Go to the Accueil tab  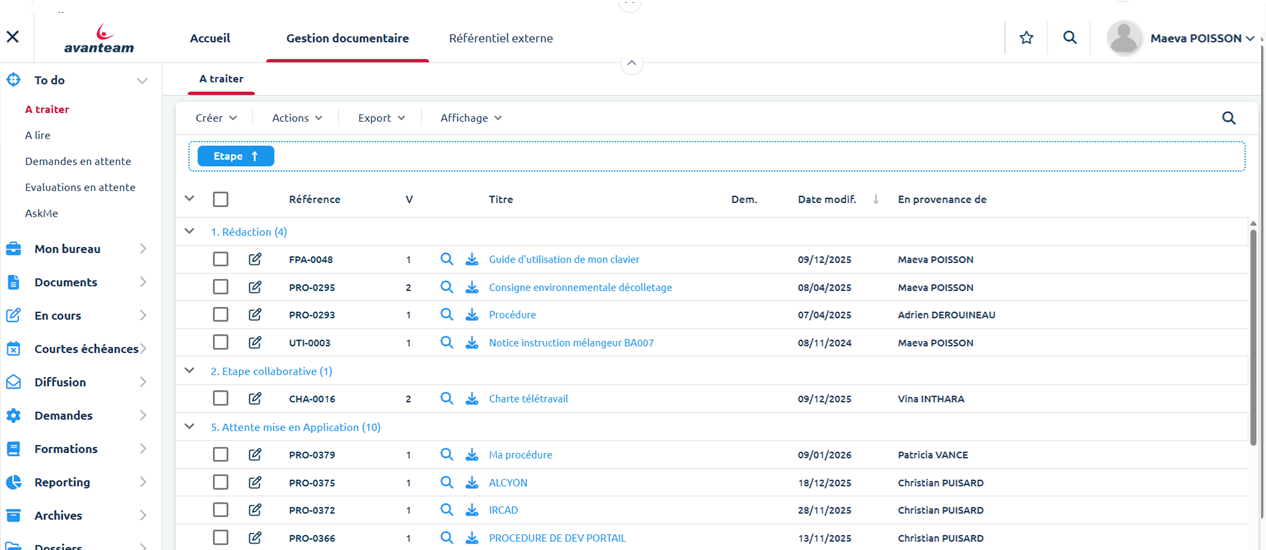(x=210, y=38)
